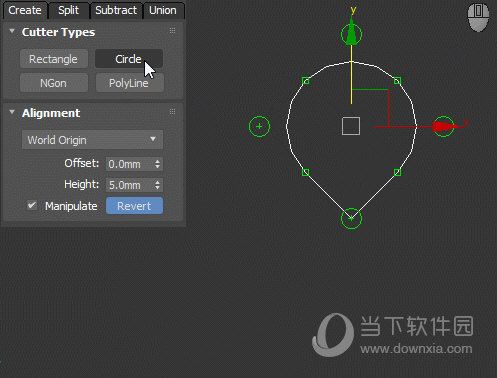Select the left green circle plus manipulator
Image resolution: width=497 pixels, height=378 pixels.
point(259,126)
